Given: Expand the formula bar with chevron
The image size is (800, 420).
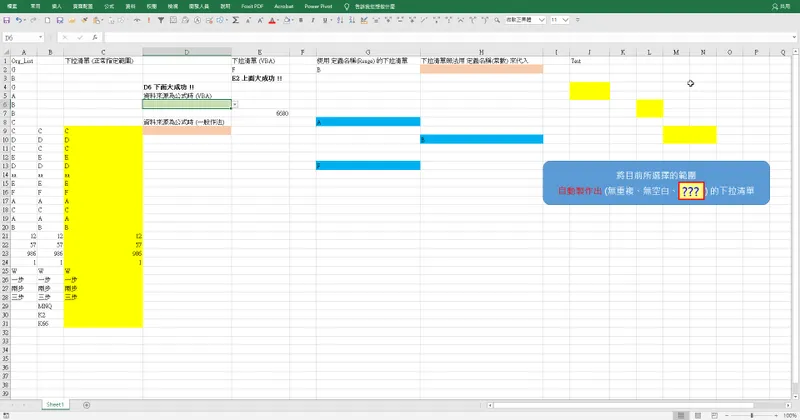Looking at the screenshot, I should (794, 37).
